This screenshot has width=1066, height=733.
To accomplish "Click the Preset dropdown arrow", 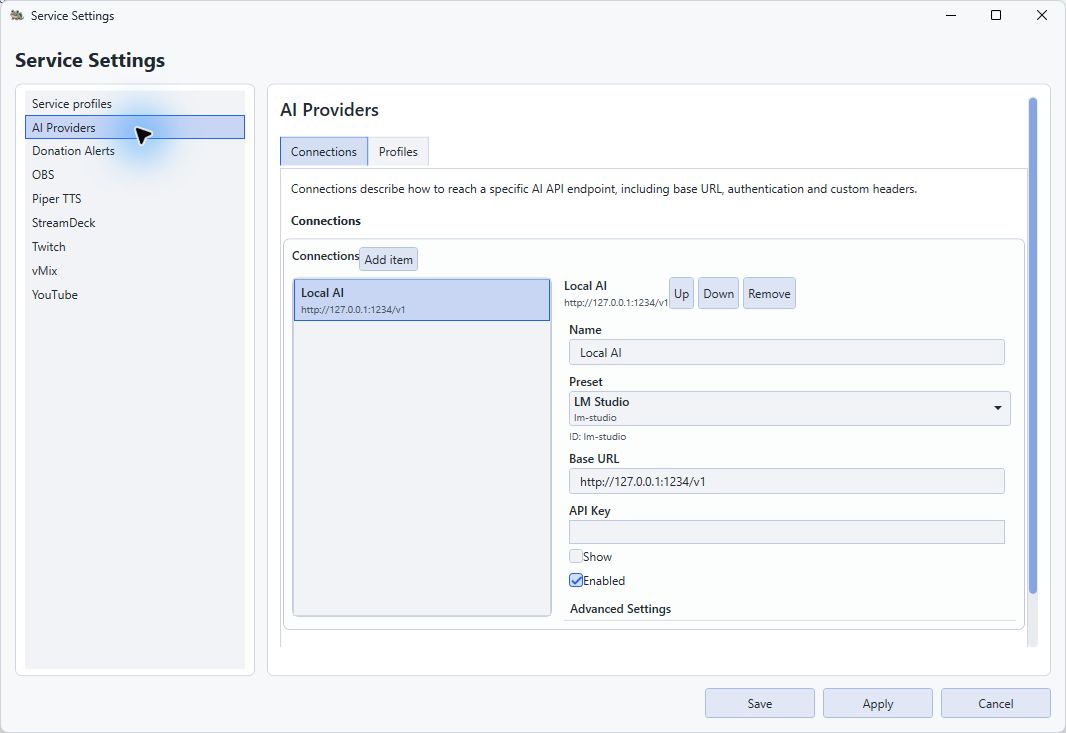I will [x=997, y=408].
